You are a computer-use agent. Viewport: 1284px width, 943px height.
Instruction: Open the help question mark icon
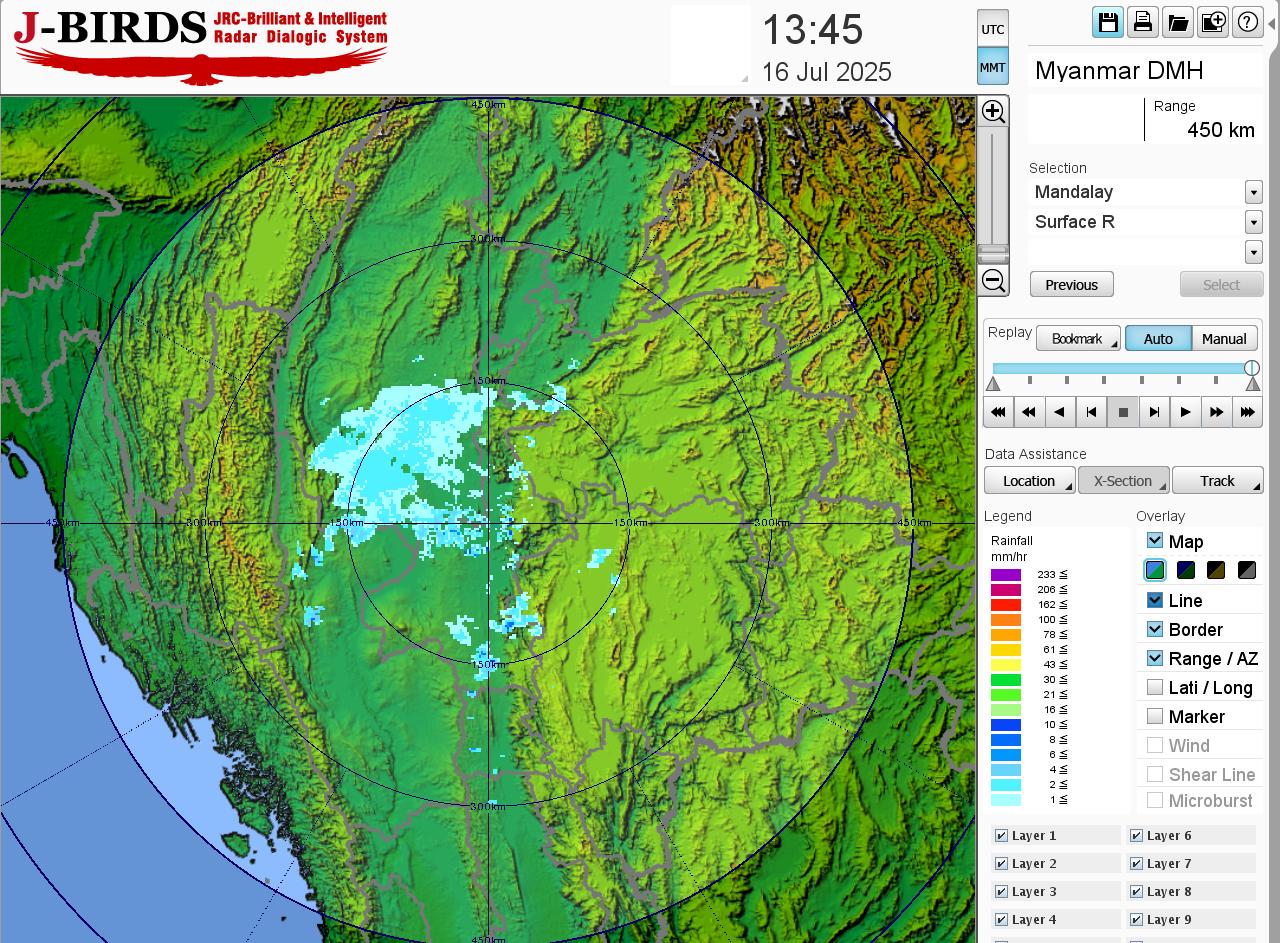click(x=1247, y=22)
